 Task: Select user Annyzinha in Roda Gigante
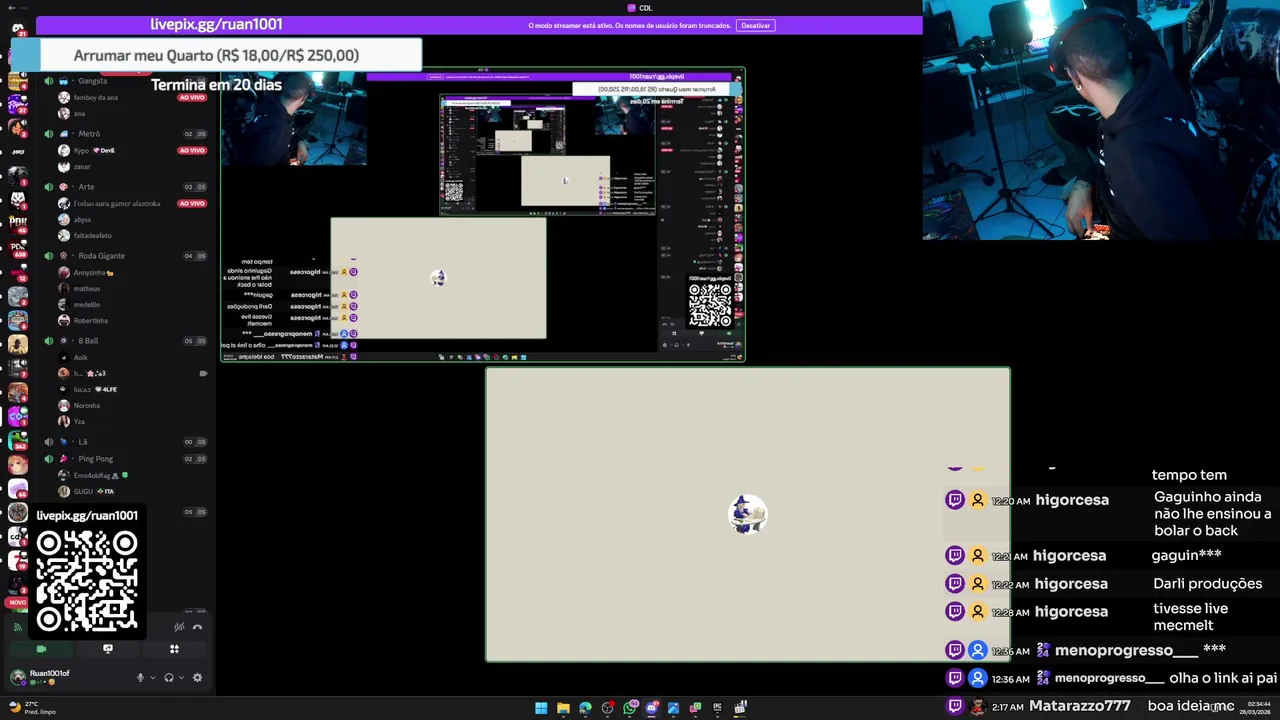point(87,272)
